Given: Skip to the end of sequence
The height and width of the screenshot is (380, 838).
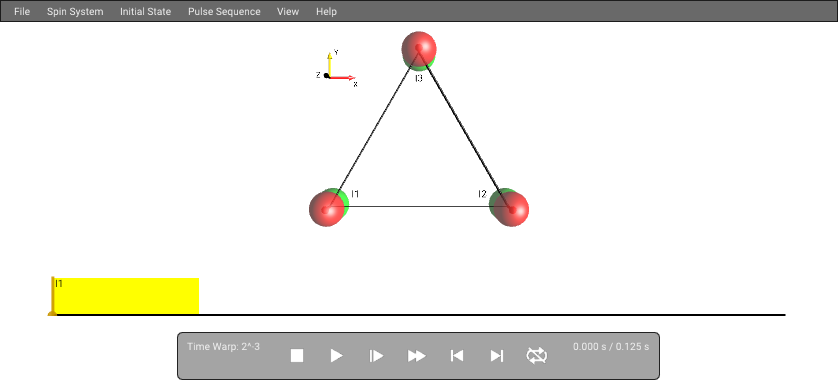Looking at the screenshot, I should 496,355.
